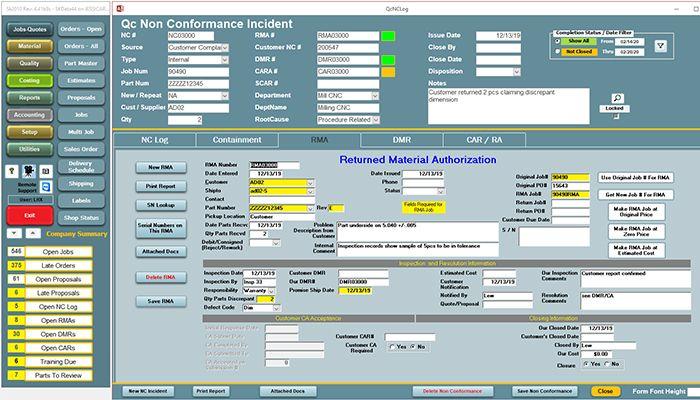The height and width of the screenshot is (400, 700).
Task: Select the Show All radio button
Action: click(x=557, y=41)
